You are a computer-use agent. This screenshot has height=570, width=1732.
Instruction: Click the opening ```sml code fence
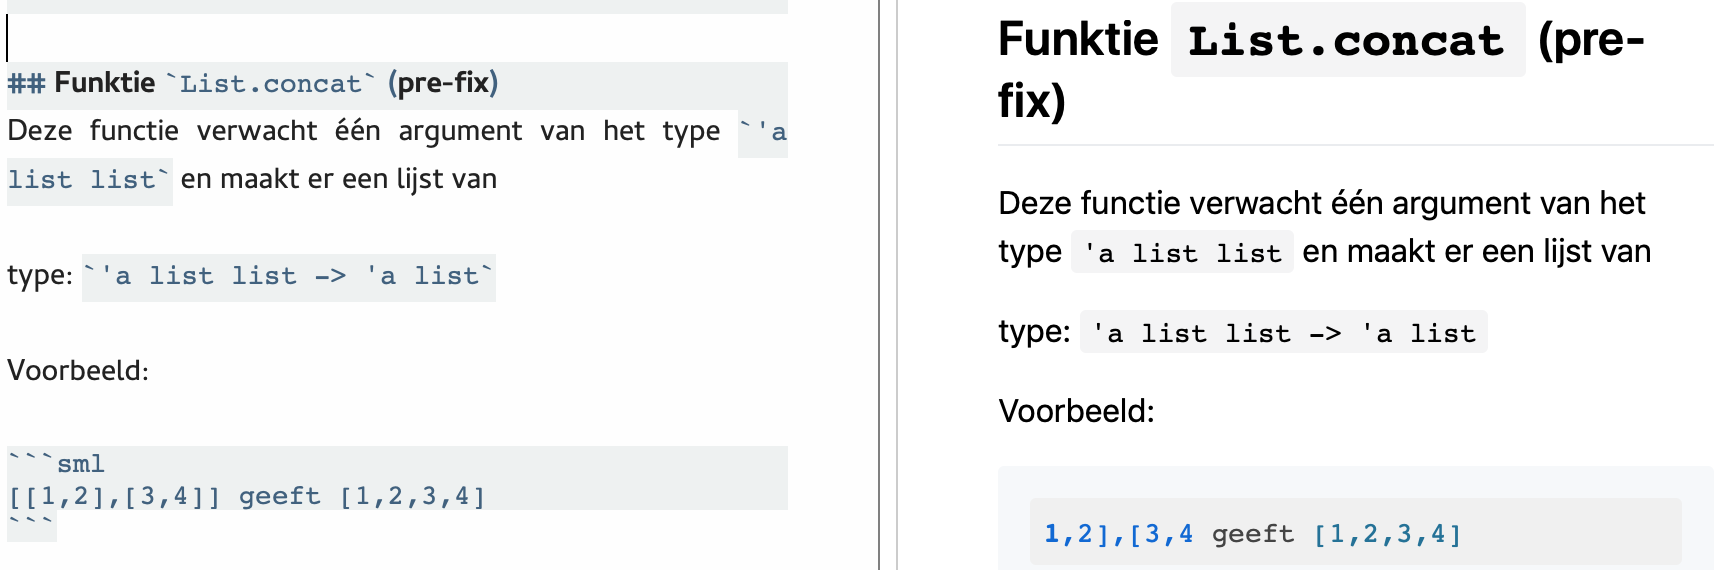(57, 464)
